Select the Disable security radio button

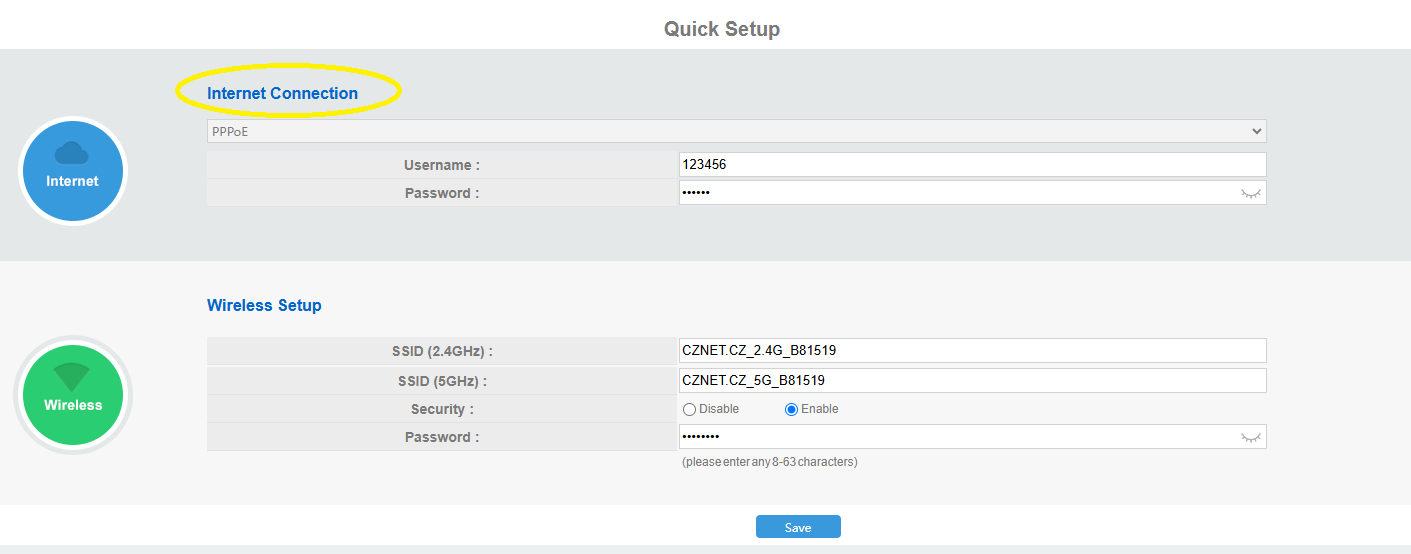689,409
